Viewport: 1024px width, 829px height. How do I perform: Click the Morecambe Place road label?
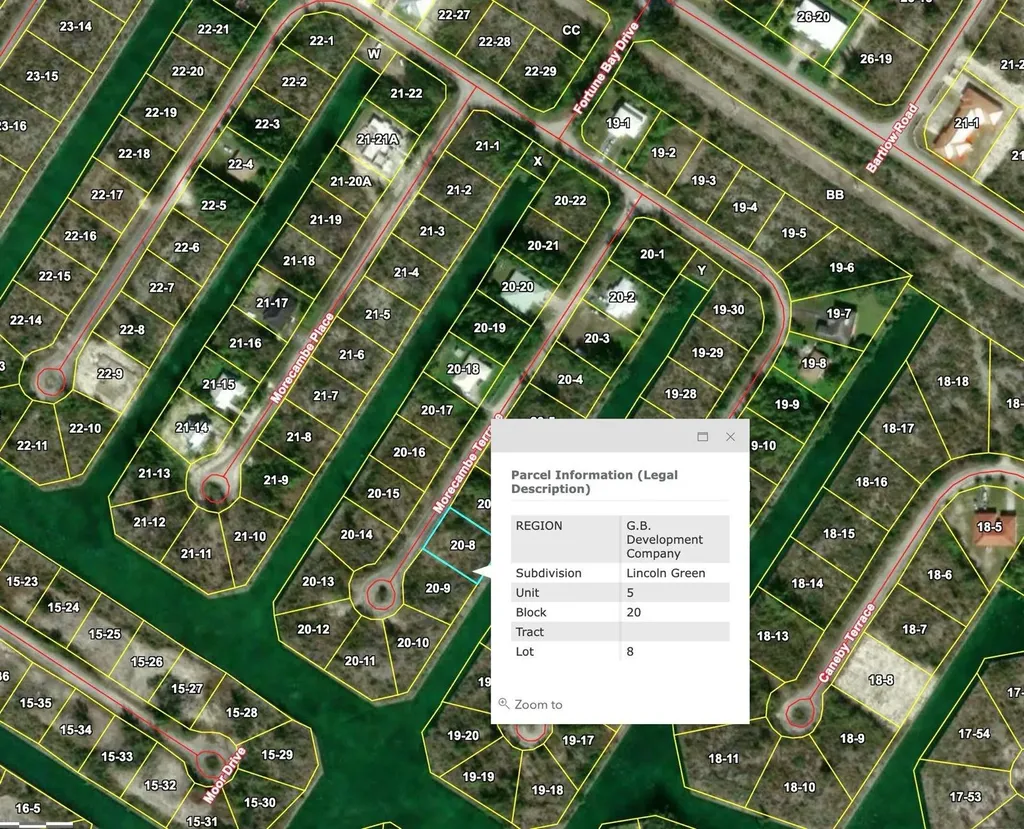click(302, 358)
